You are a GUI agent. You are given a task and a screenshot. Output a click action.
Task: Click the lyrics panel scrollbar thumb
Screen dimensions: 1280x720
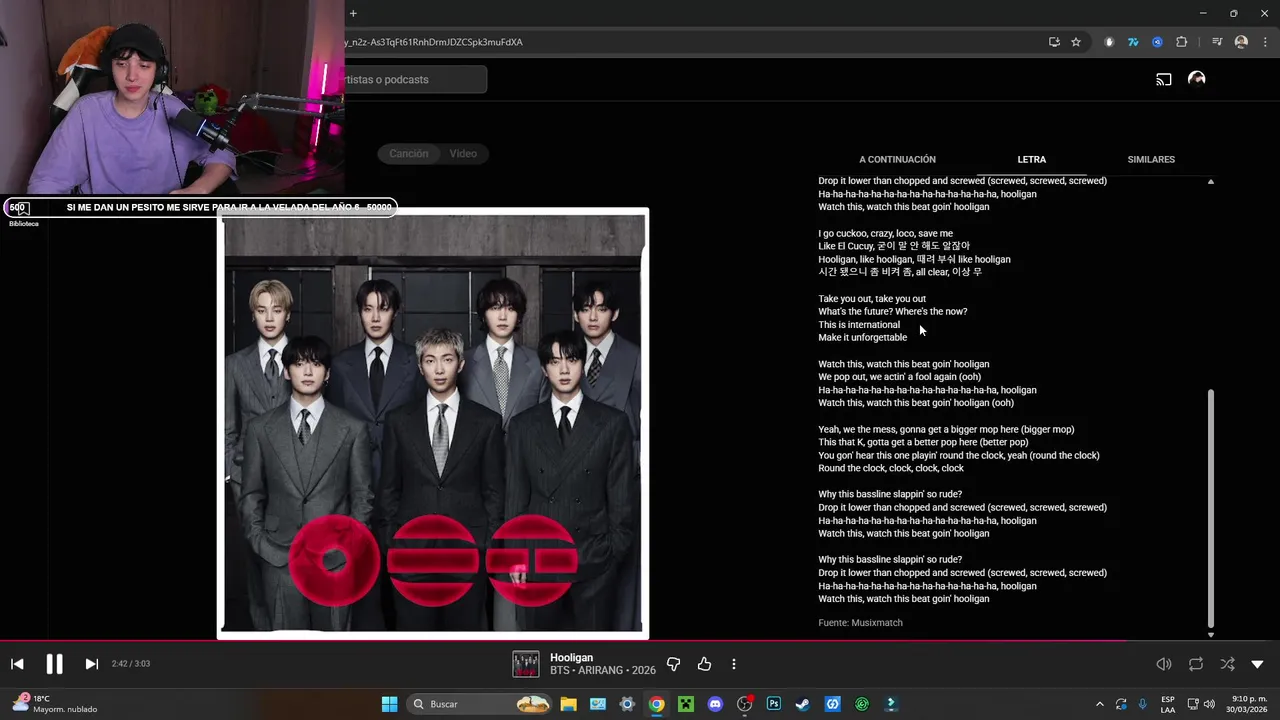[x=1211, y=508]
